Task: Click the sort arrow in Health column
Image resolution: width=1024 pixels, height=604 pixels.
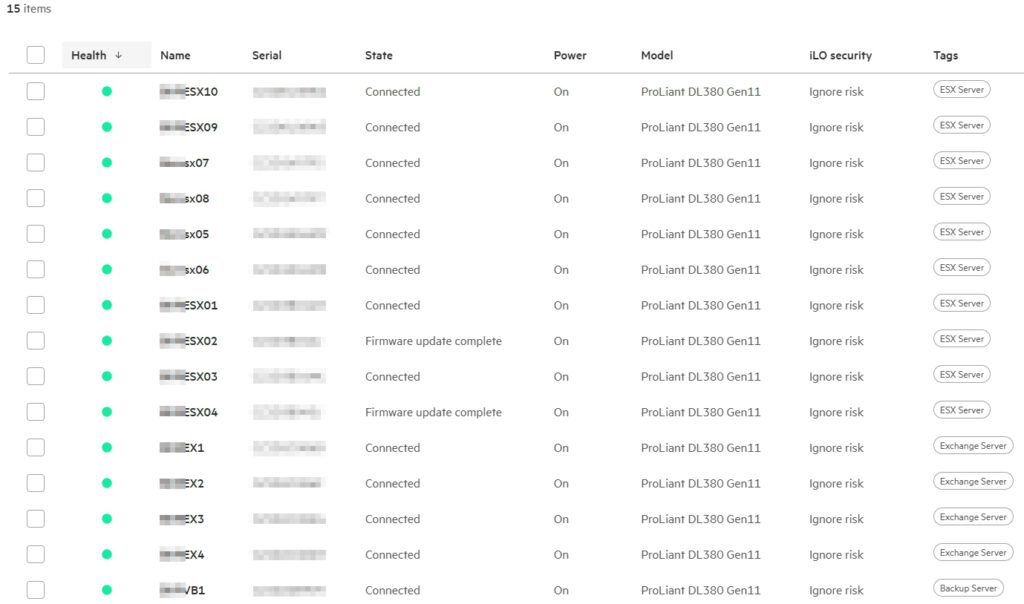Action: tap(119, 56)
